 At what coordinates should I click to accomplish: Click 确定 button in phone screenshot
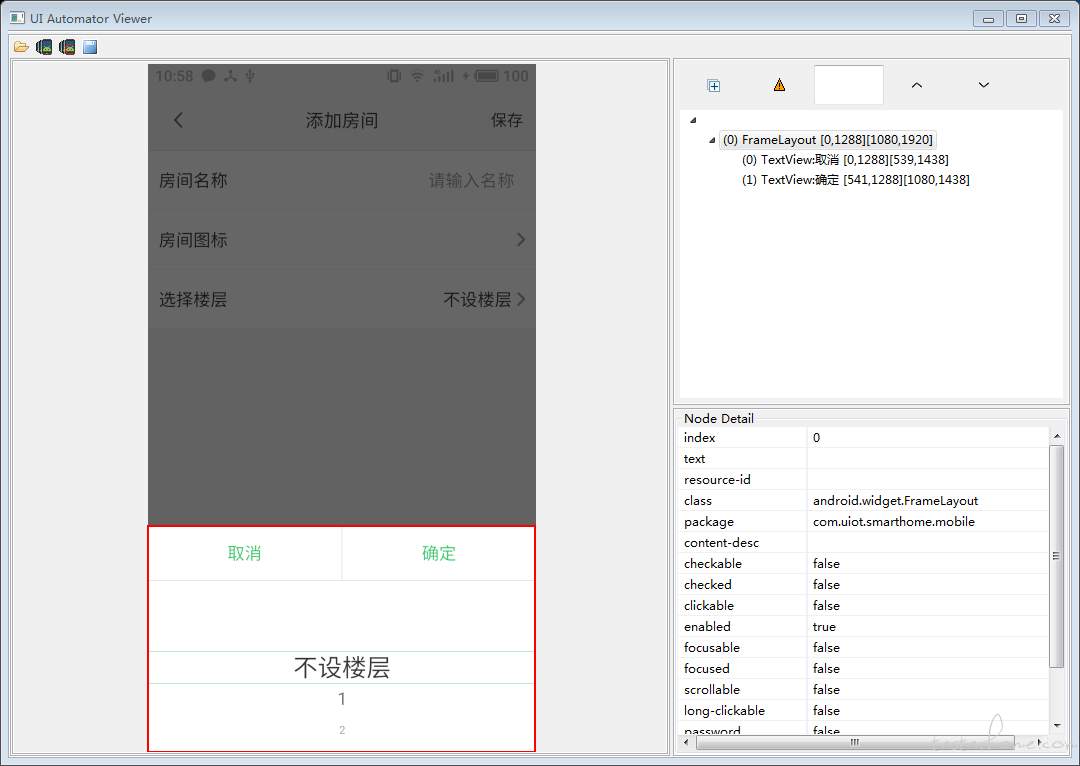click(438, 553)
